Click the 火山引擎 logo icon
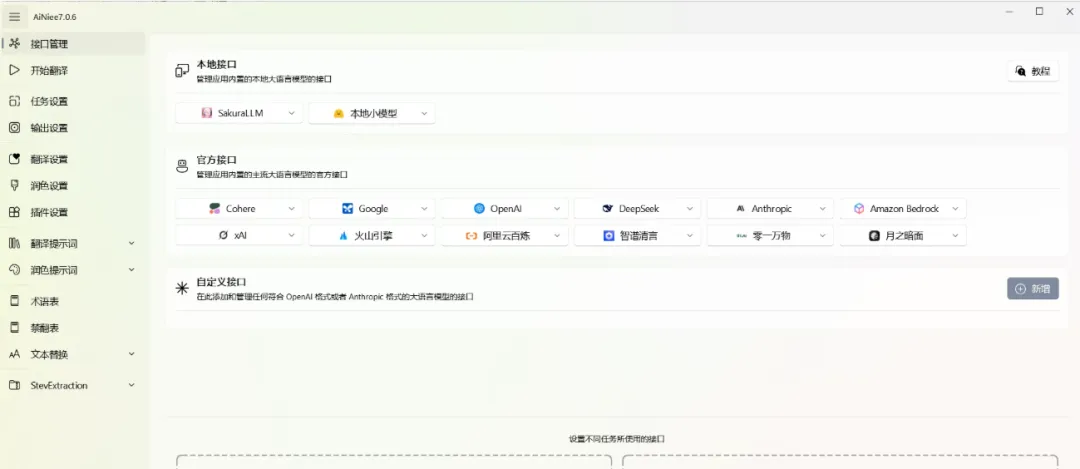 [344, 236]
